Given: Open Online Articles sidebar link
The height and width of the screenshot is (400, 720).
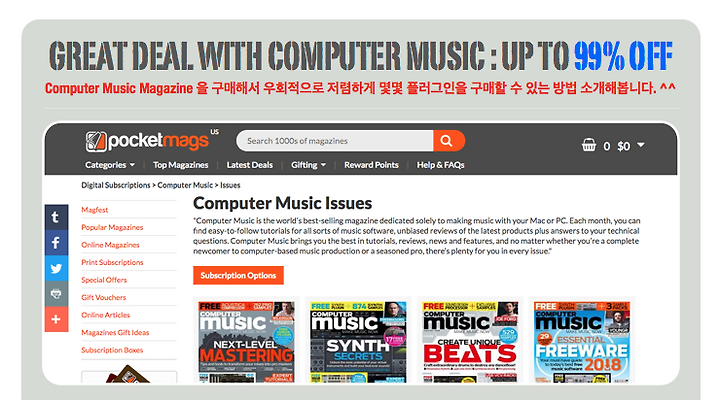Looking at the screenshot, I should [106, 315].
